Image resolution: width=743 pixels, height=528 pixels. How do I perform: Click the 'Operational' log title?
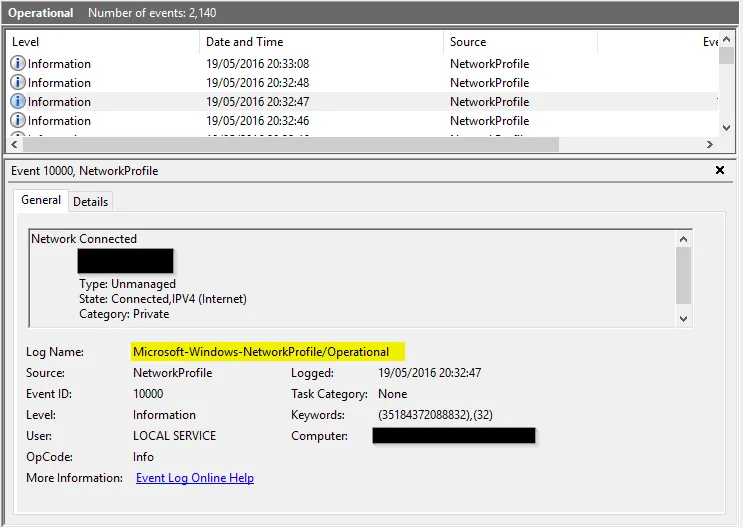tap(41, 13)
